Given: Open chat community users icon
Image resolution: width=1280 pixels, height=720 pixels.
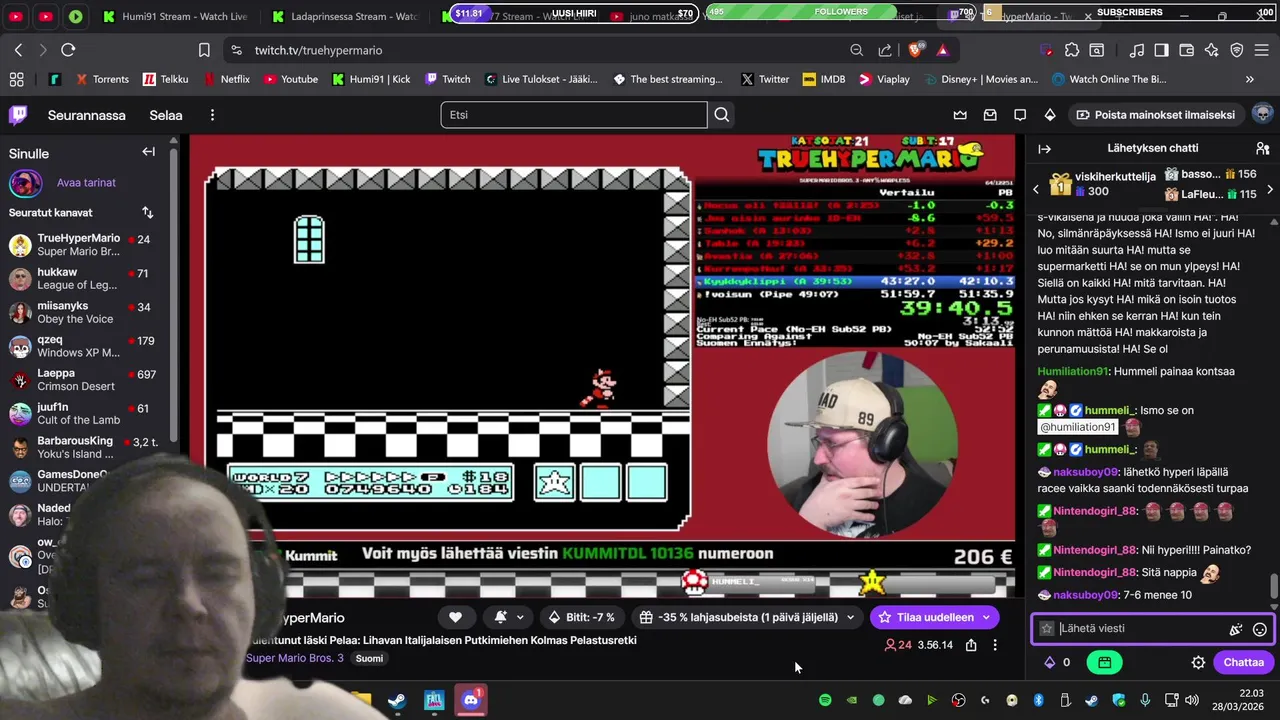Looking at the screenshot, I should coord(1262,149).
